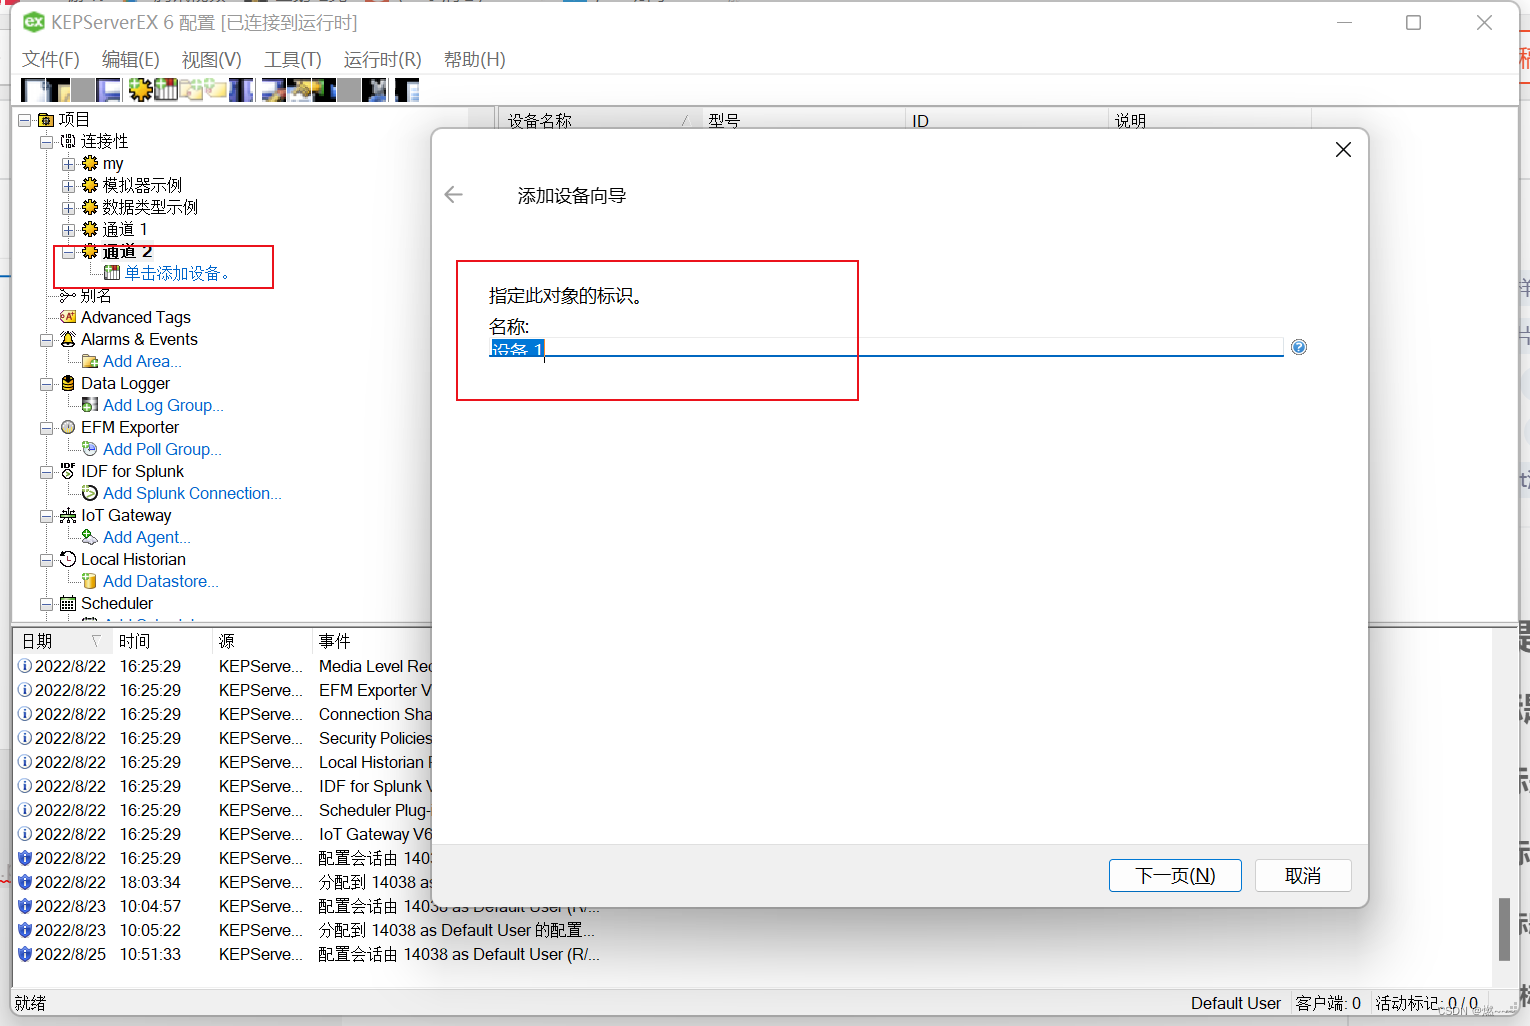
Task: Open the 帮助(H) menu
Action: 475,60
